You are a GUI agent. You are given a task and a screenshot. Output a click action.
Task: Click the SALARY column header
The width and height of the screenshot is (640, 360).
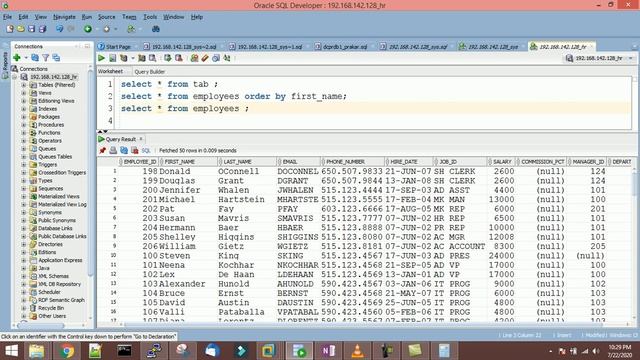tap(502, 162)
